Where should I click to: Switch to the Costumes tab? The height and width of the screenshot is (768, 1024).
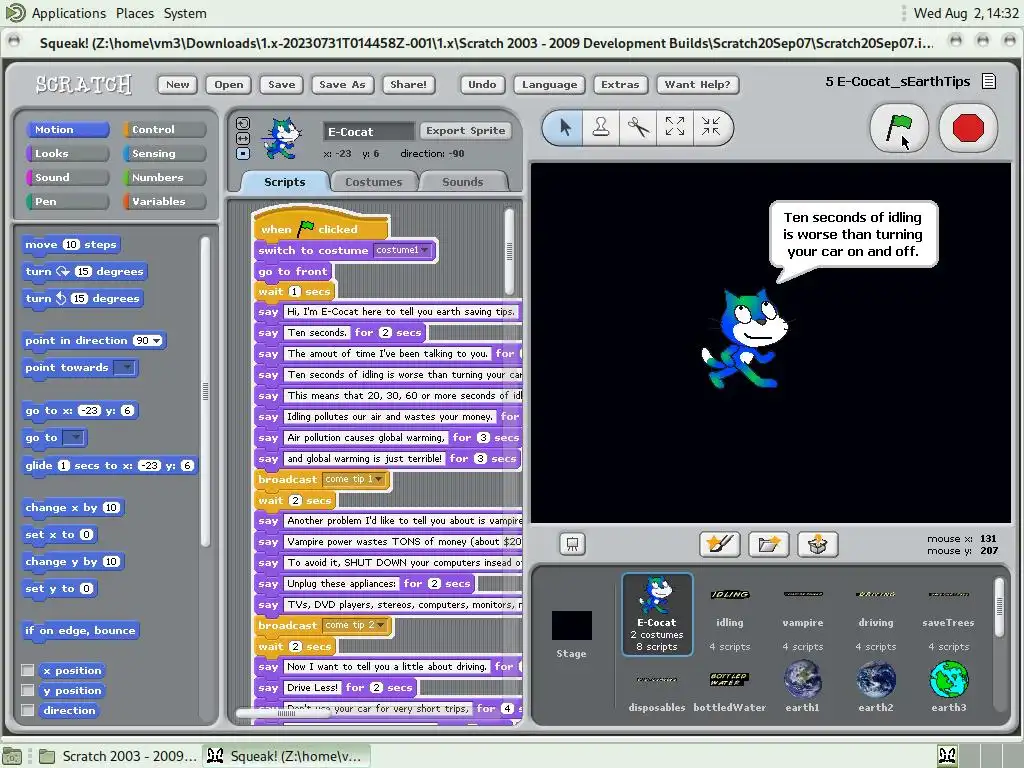[x=373, y=182]
